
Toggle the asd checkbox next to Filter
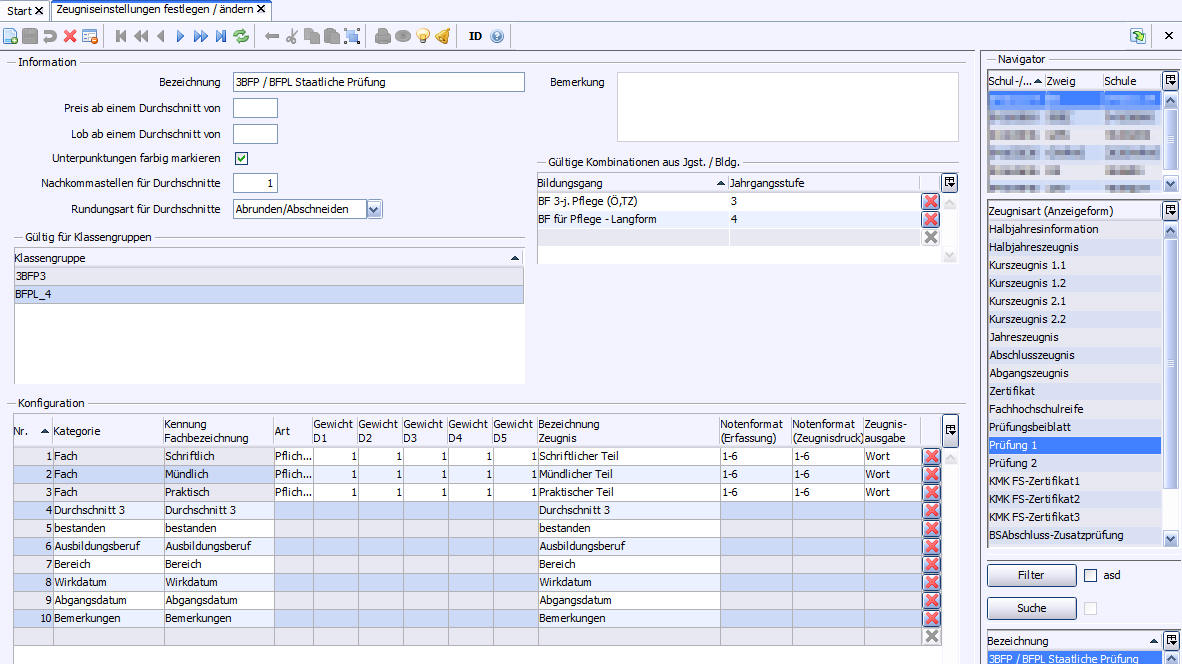(x=1090, y=575)
